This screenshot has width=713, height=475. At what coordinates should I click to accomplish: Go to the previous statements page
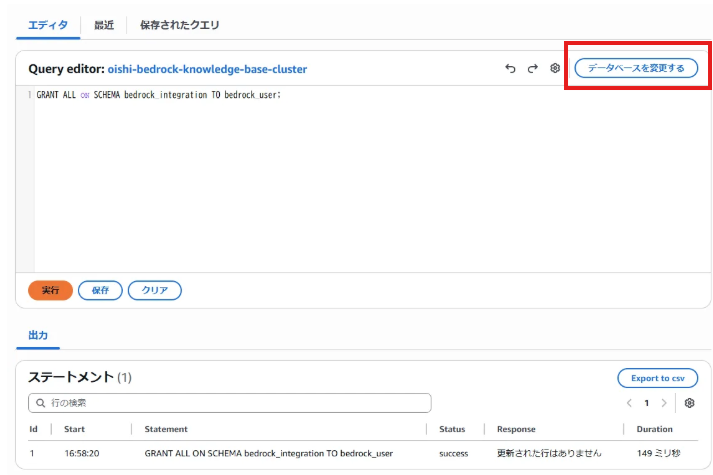(629, 403)
